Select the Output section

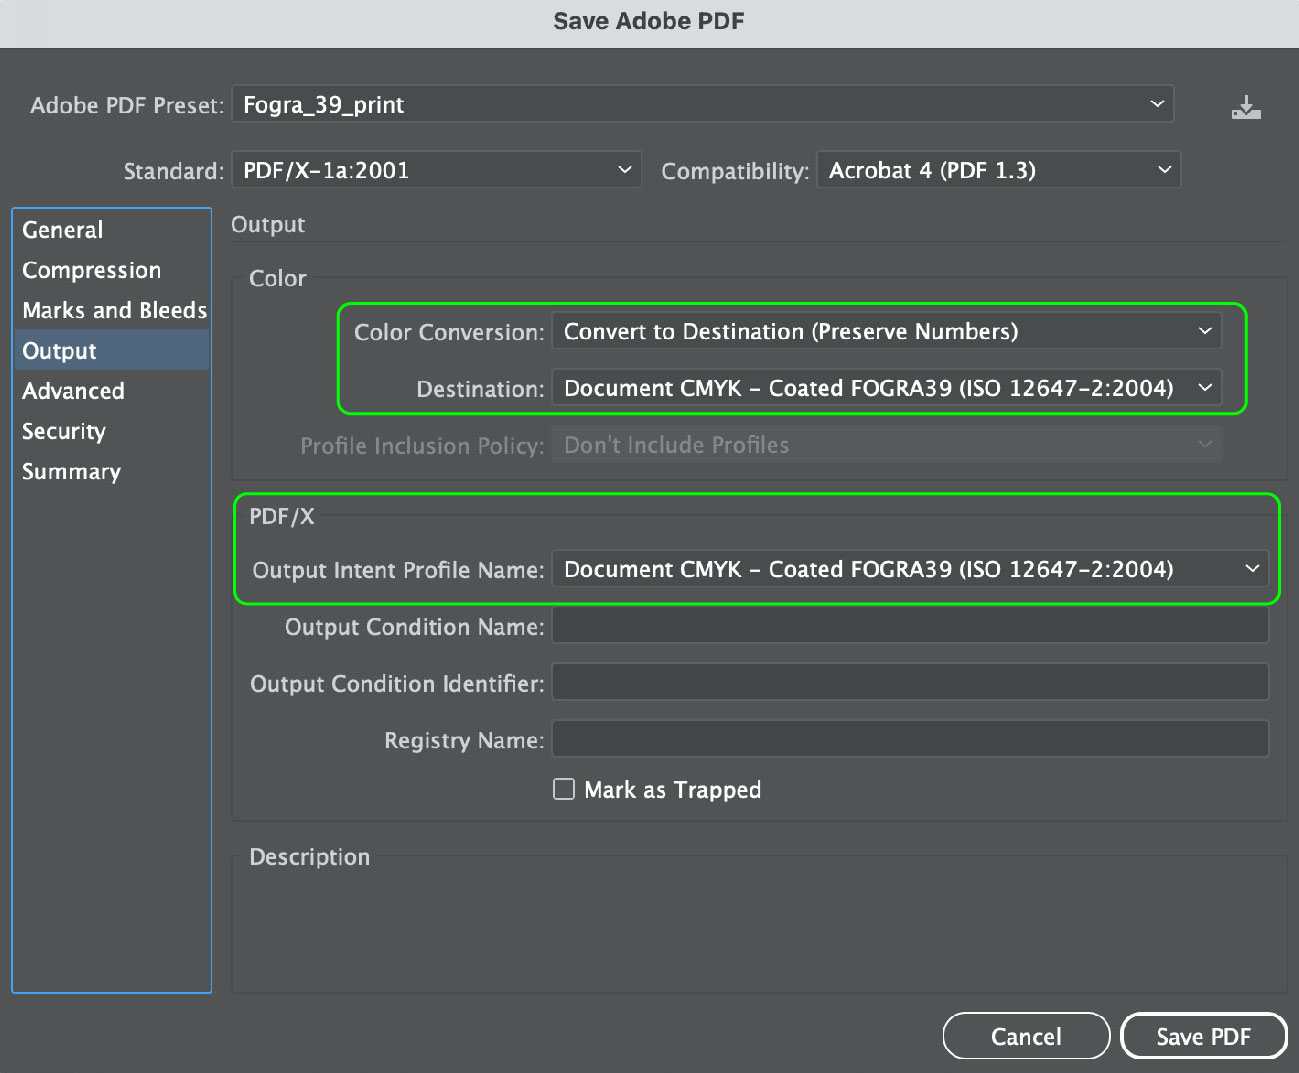[111, 351]
